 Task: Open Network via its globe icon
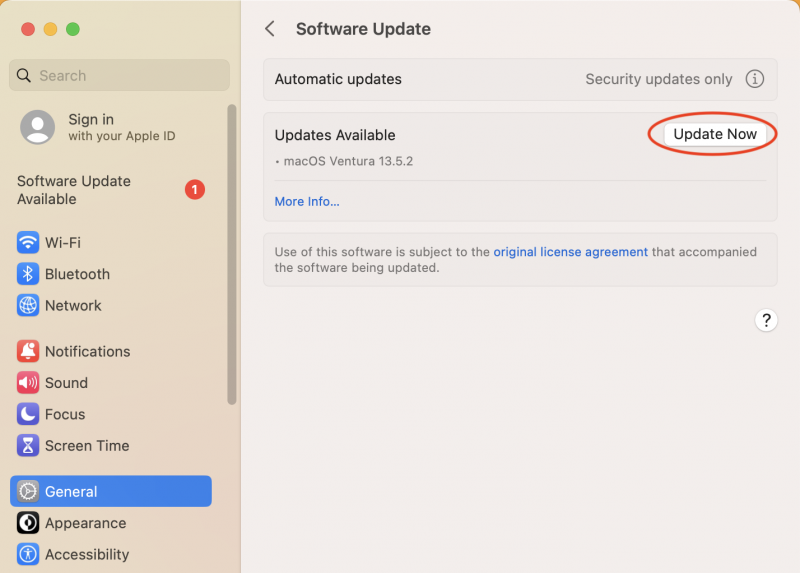click(x=28, y=305)
